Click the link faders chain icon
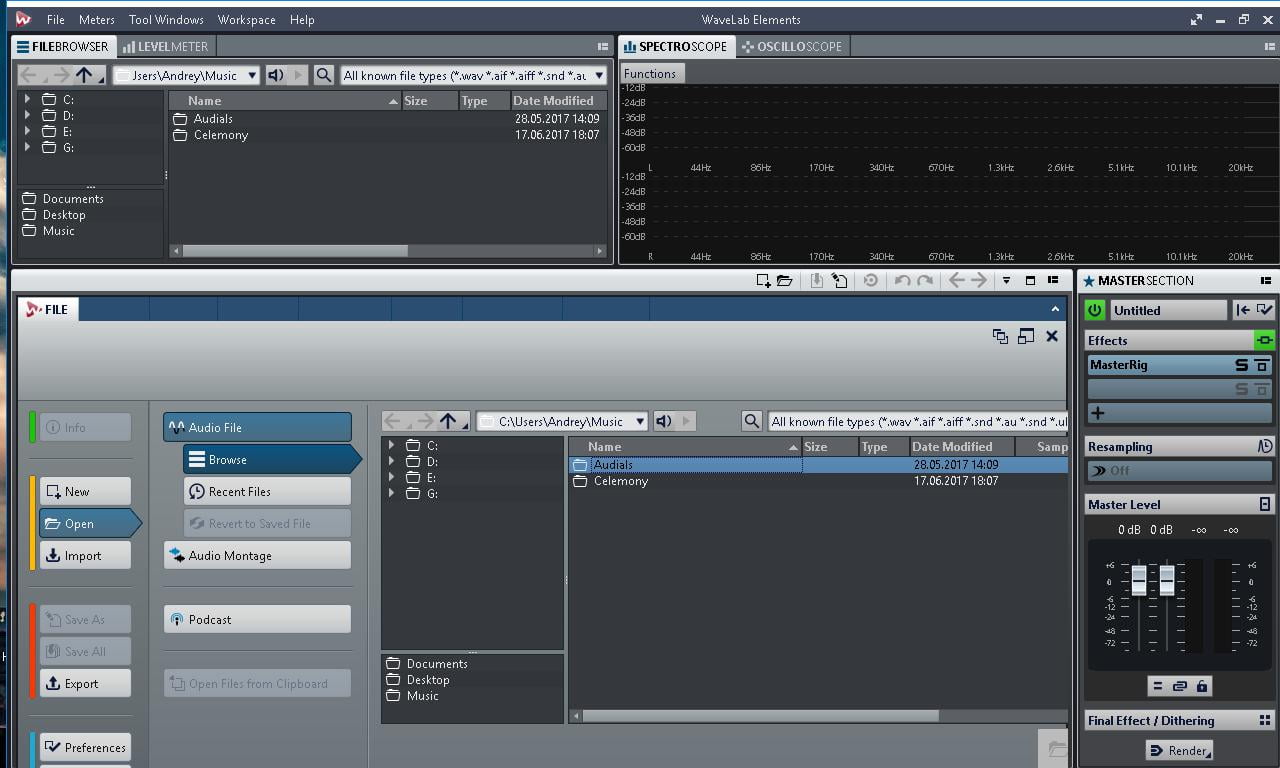Image resolution: width=1280 pixels, height=768 pixels. tap(1180, 686)
